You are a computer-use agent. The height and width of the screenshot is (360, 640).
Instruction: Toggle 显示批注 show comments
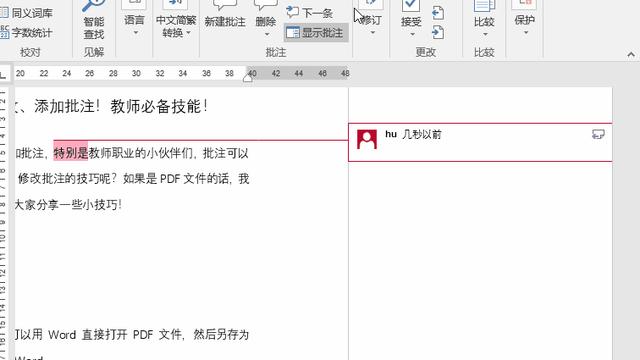pos(316,33)
